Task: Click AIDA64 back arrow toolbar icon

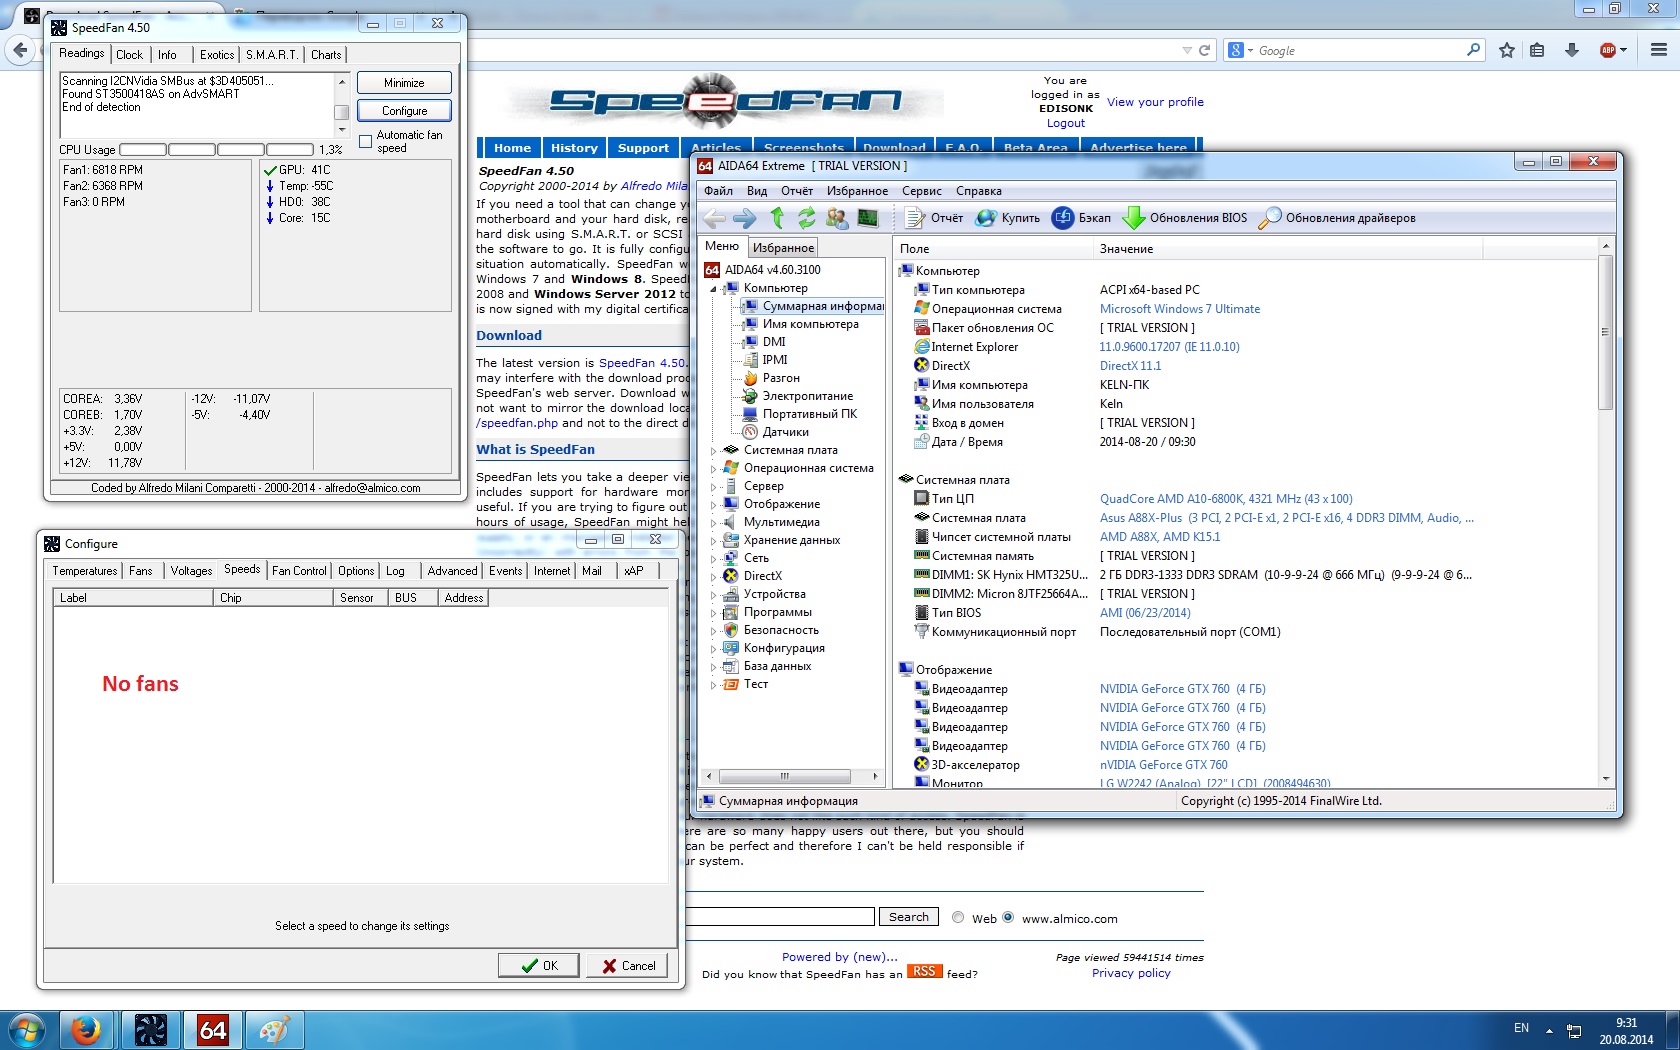Action: tap(714, 218)
